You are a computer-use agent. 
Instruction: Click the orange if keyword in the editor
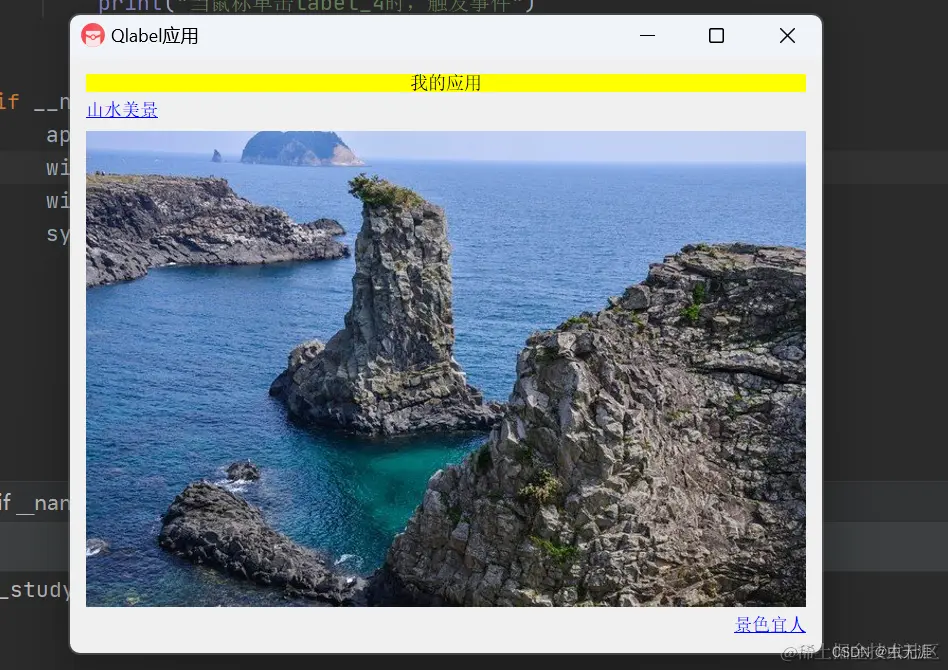pyautogui.click(x=9, y=101)
